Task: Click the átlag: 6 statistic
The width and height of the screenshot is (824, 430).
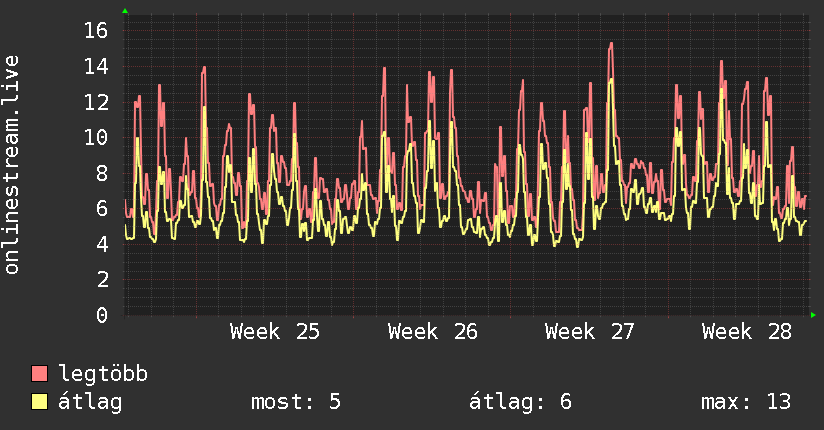Action: coord(520,402)
